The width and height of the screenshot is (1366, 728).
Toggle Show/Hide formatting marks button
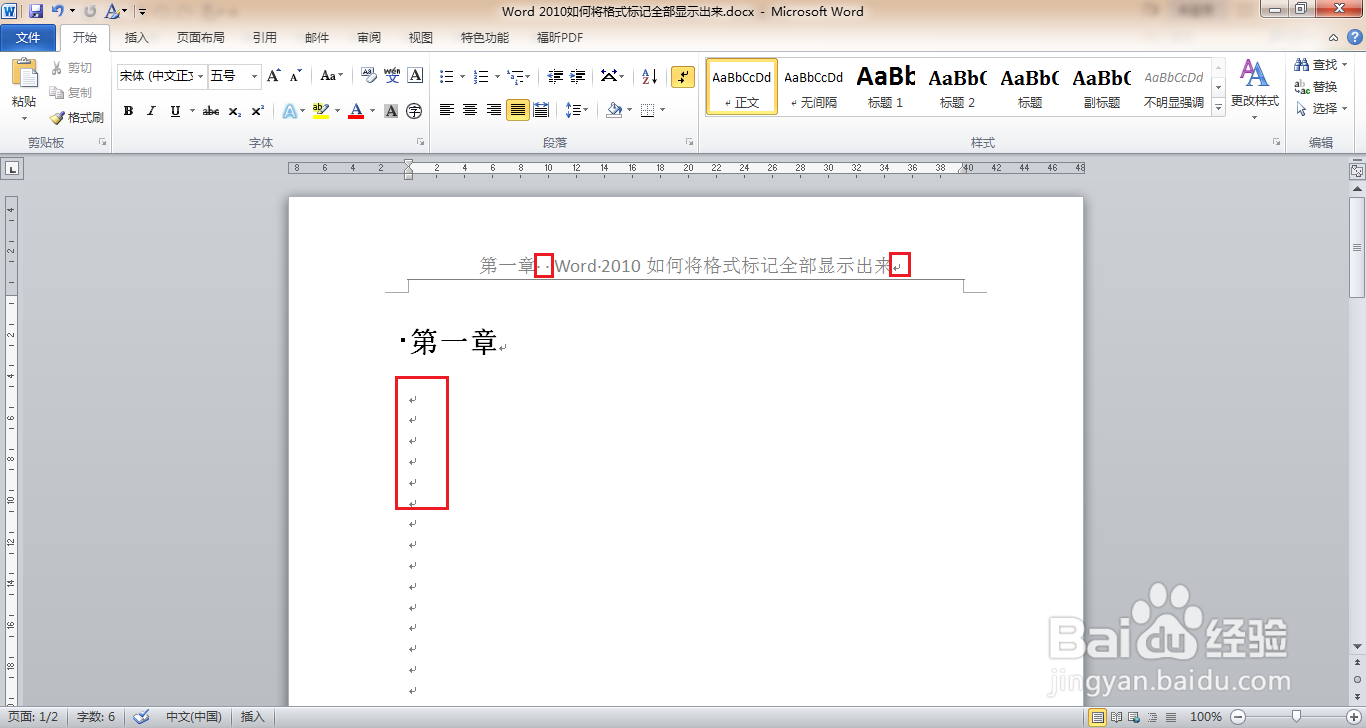click(683, 76)
